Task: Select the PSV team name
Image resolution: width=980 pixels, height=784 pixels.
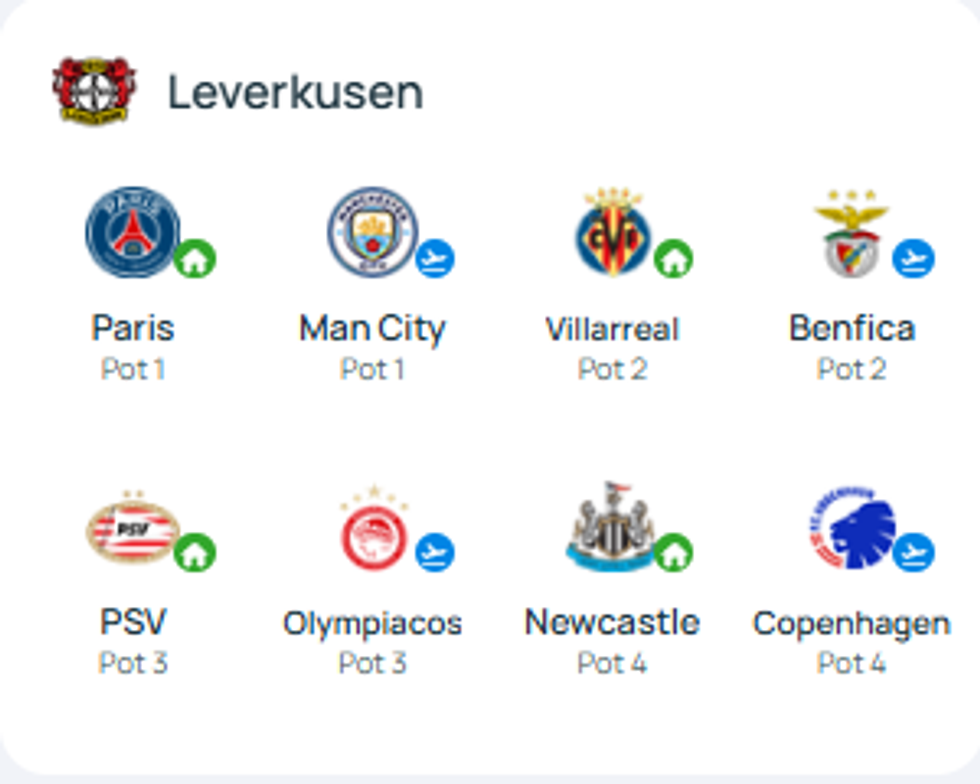Action: click(x=133, y=622)
